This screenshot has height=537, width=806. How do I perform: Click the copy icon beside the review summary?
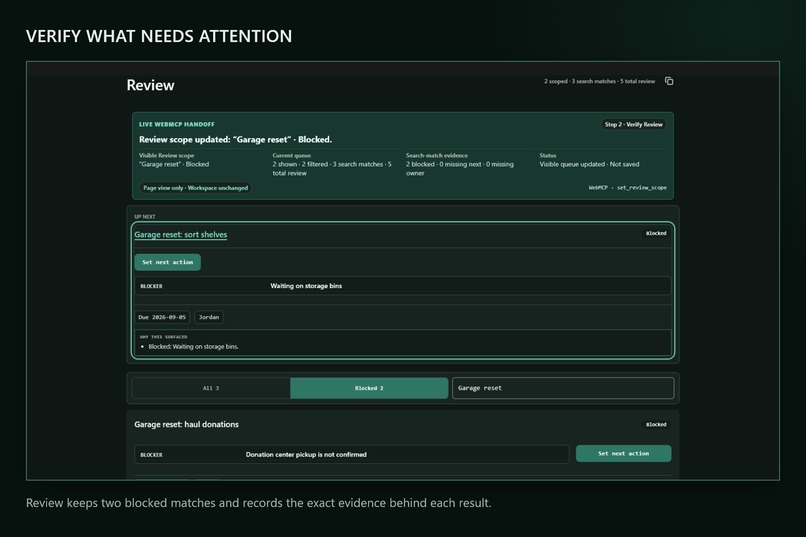669,81
